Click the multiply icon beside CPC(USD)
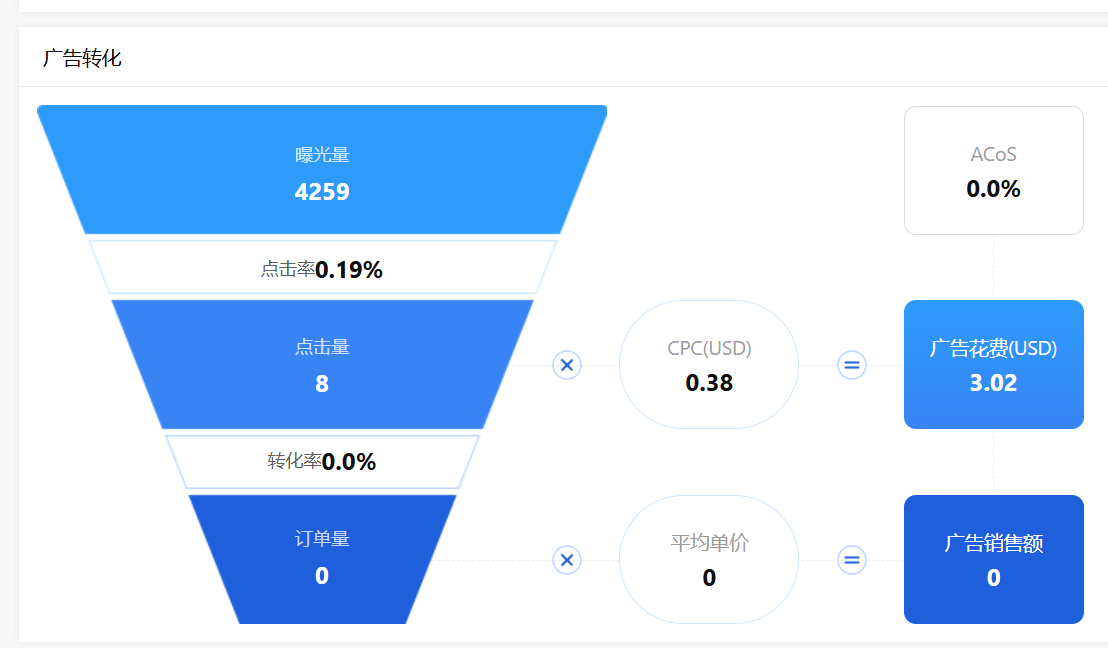This screenshot has width=1108, height=648. (567, 365)
